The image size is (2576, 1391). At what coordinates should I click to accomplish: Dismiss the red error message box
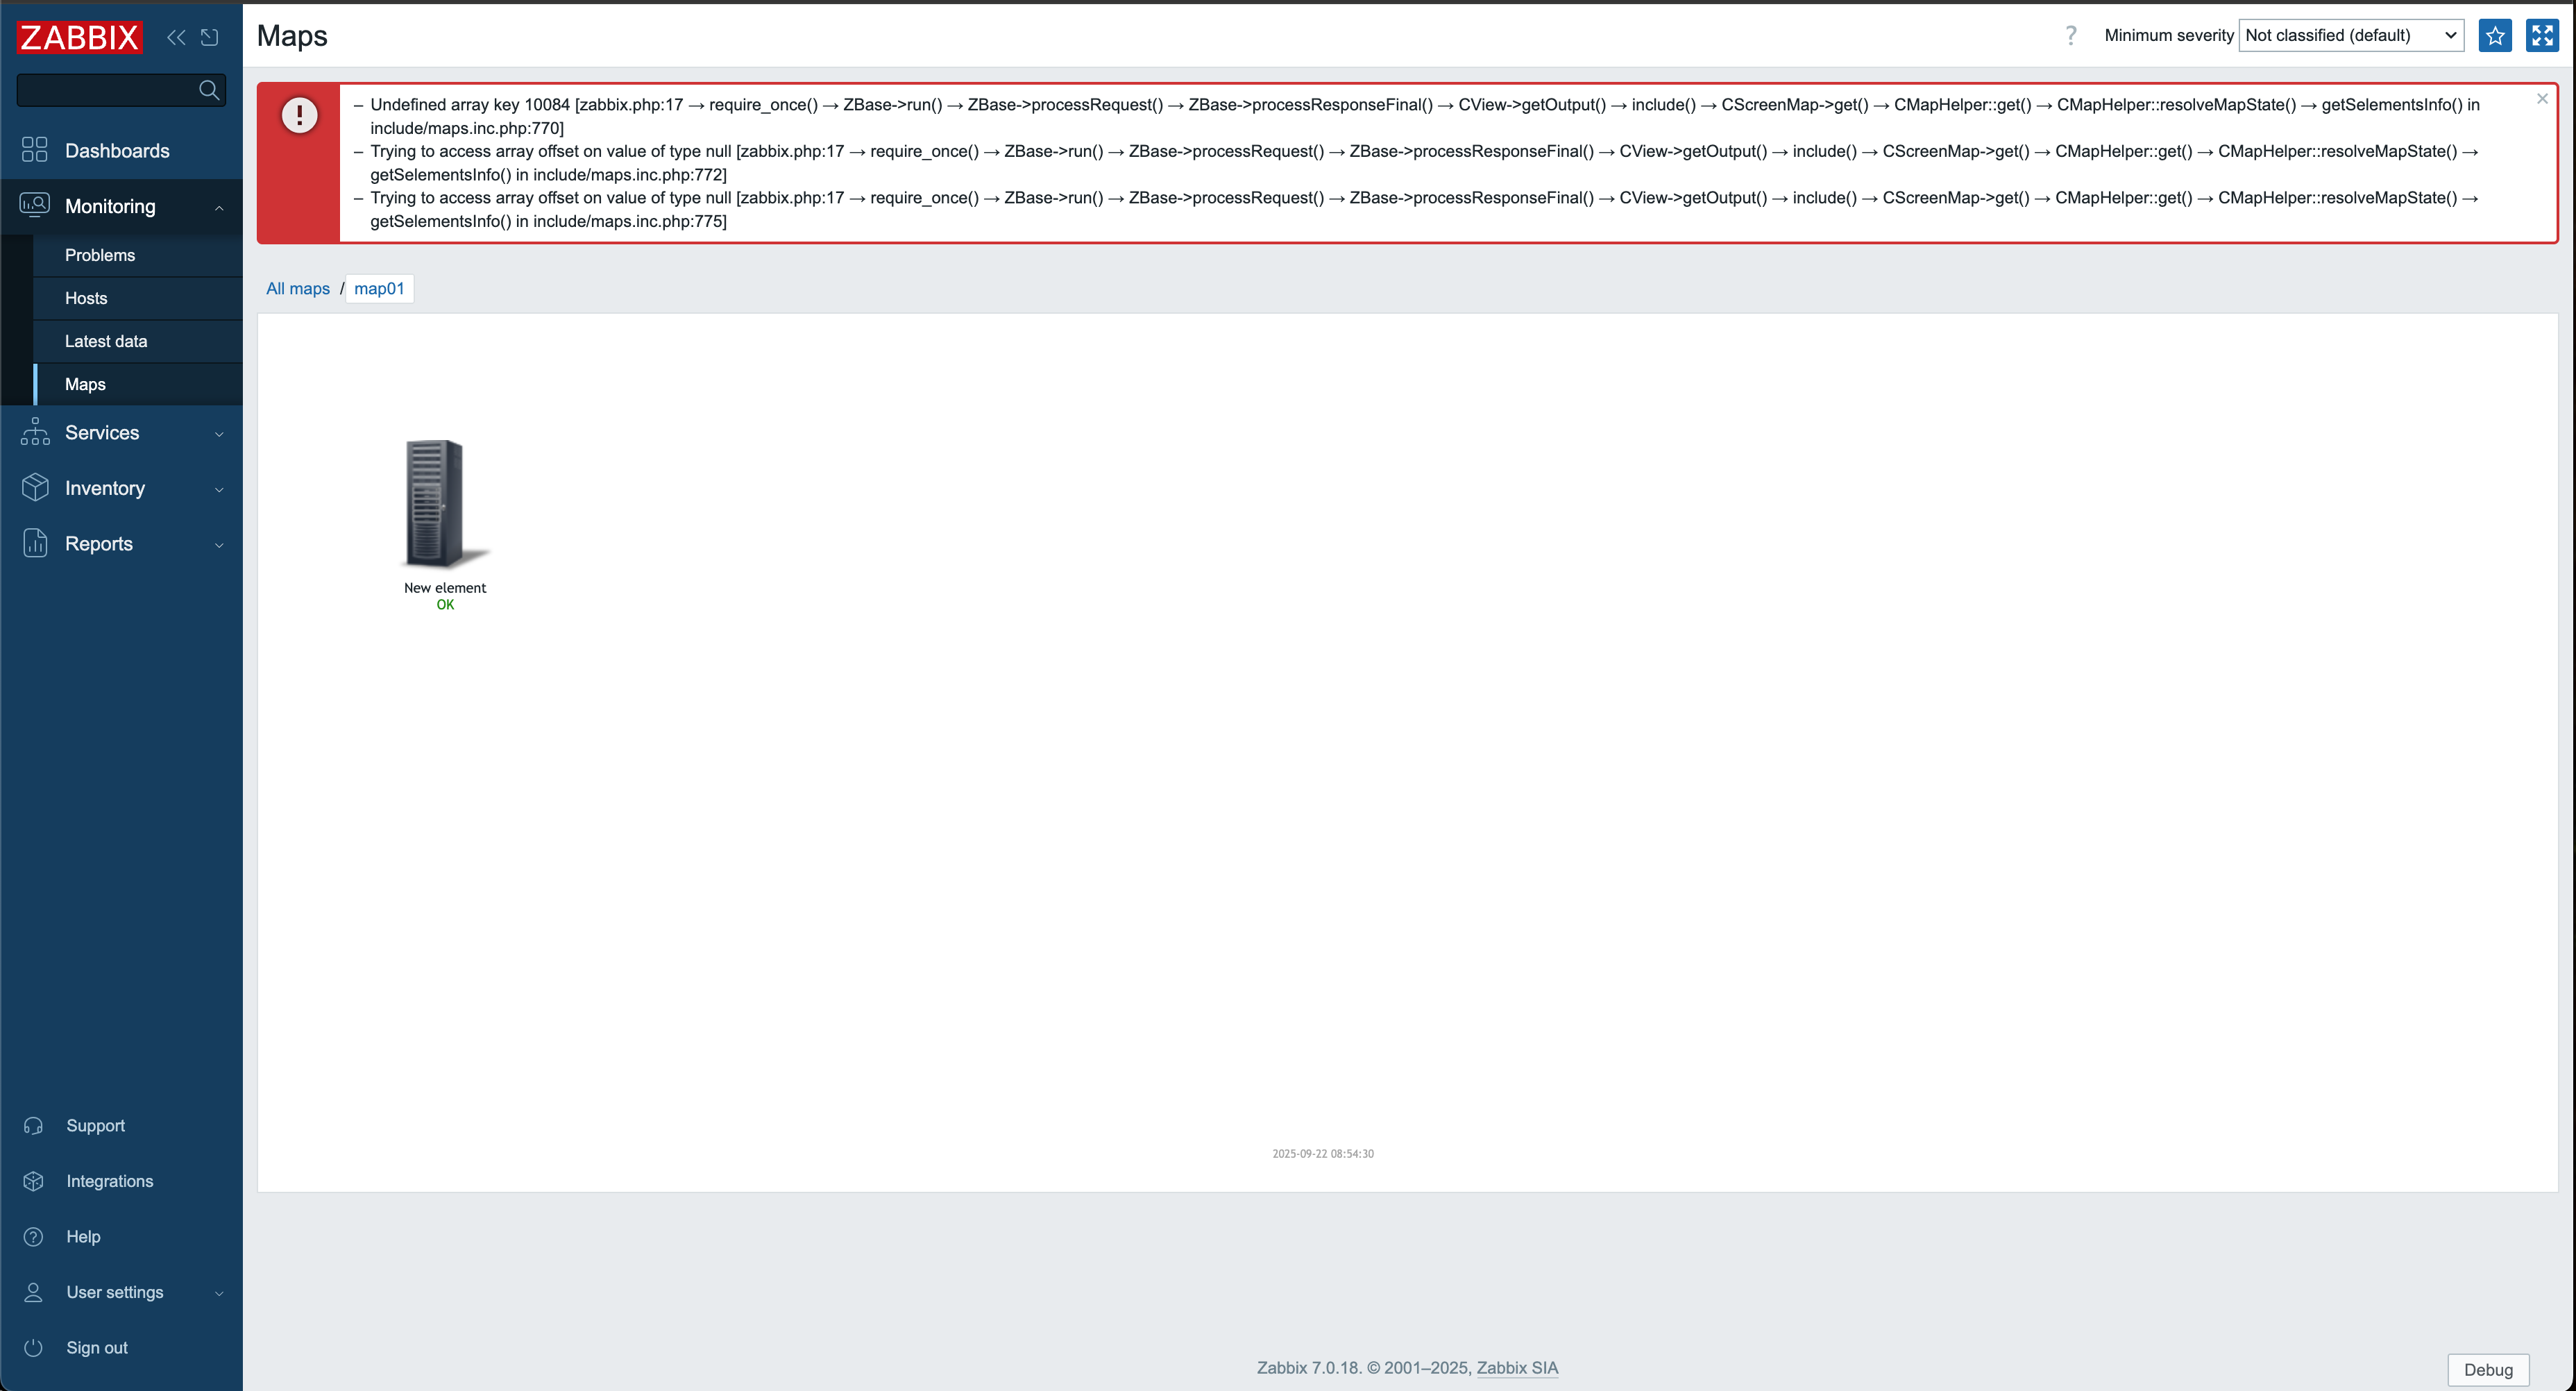tap(2542, 99)
